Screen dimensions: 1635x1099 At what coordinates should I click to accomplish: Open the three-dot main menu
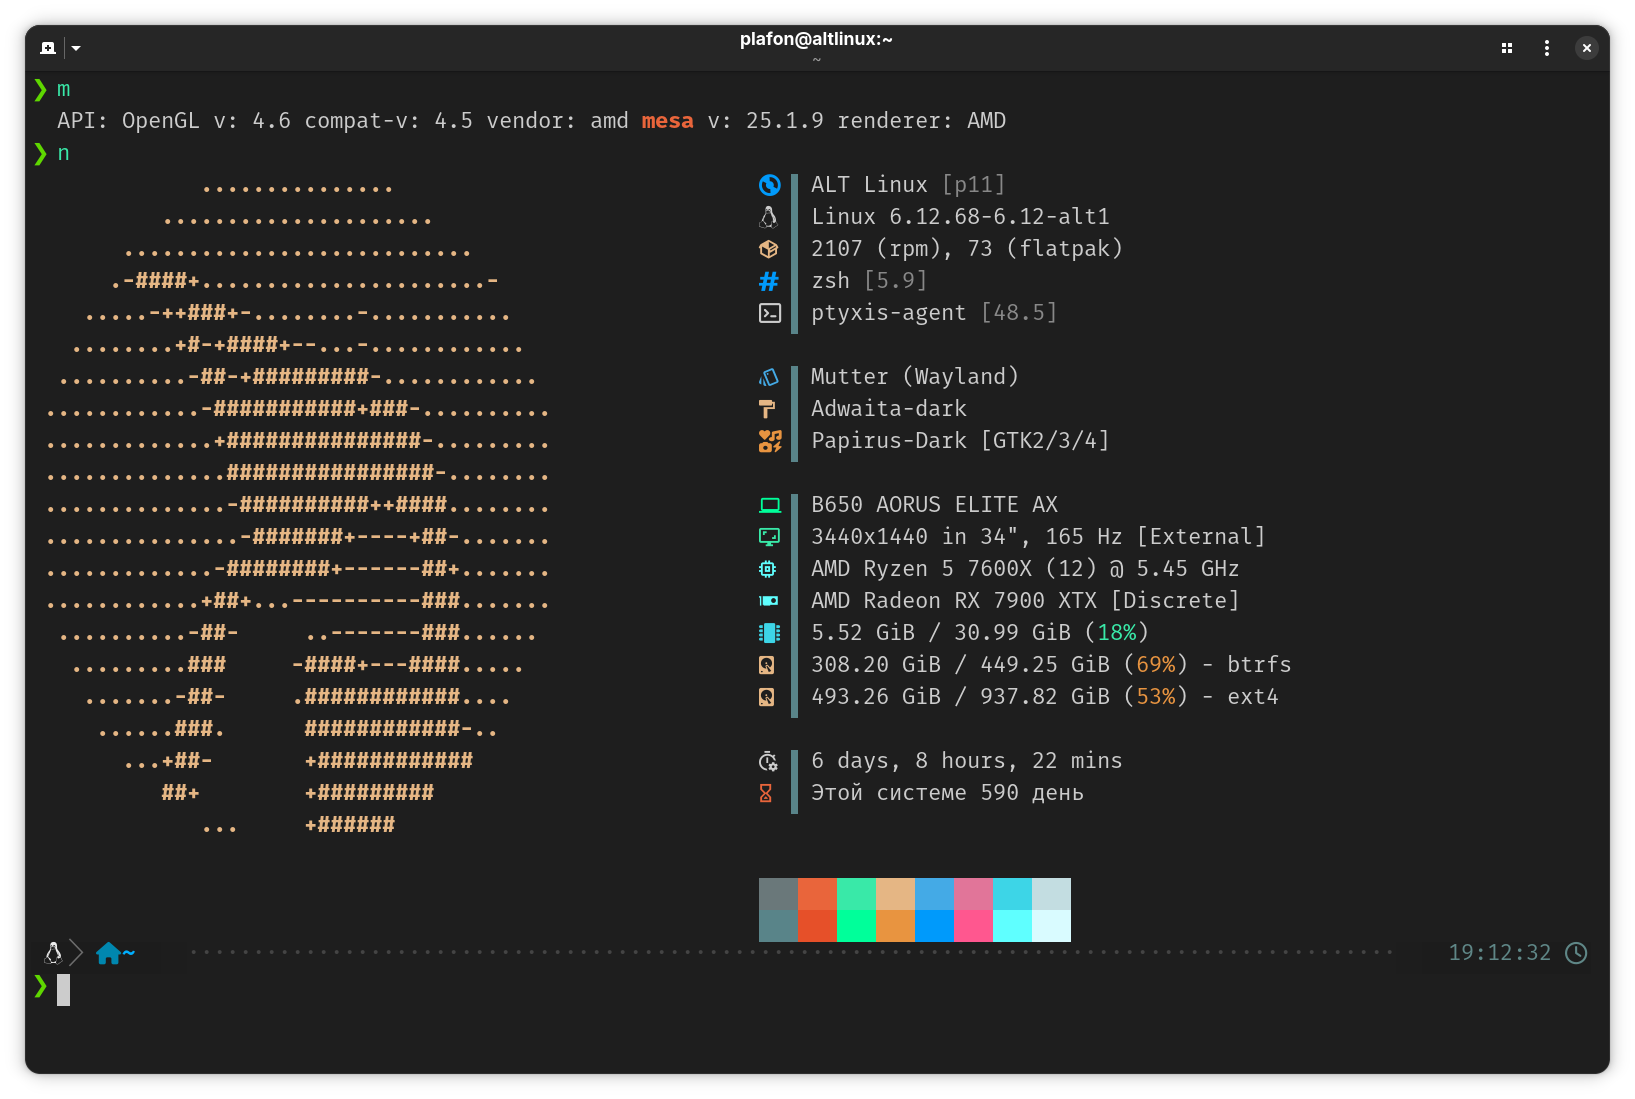[x=1547, y=48]
